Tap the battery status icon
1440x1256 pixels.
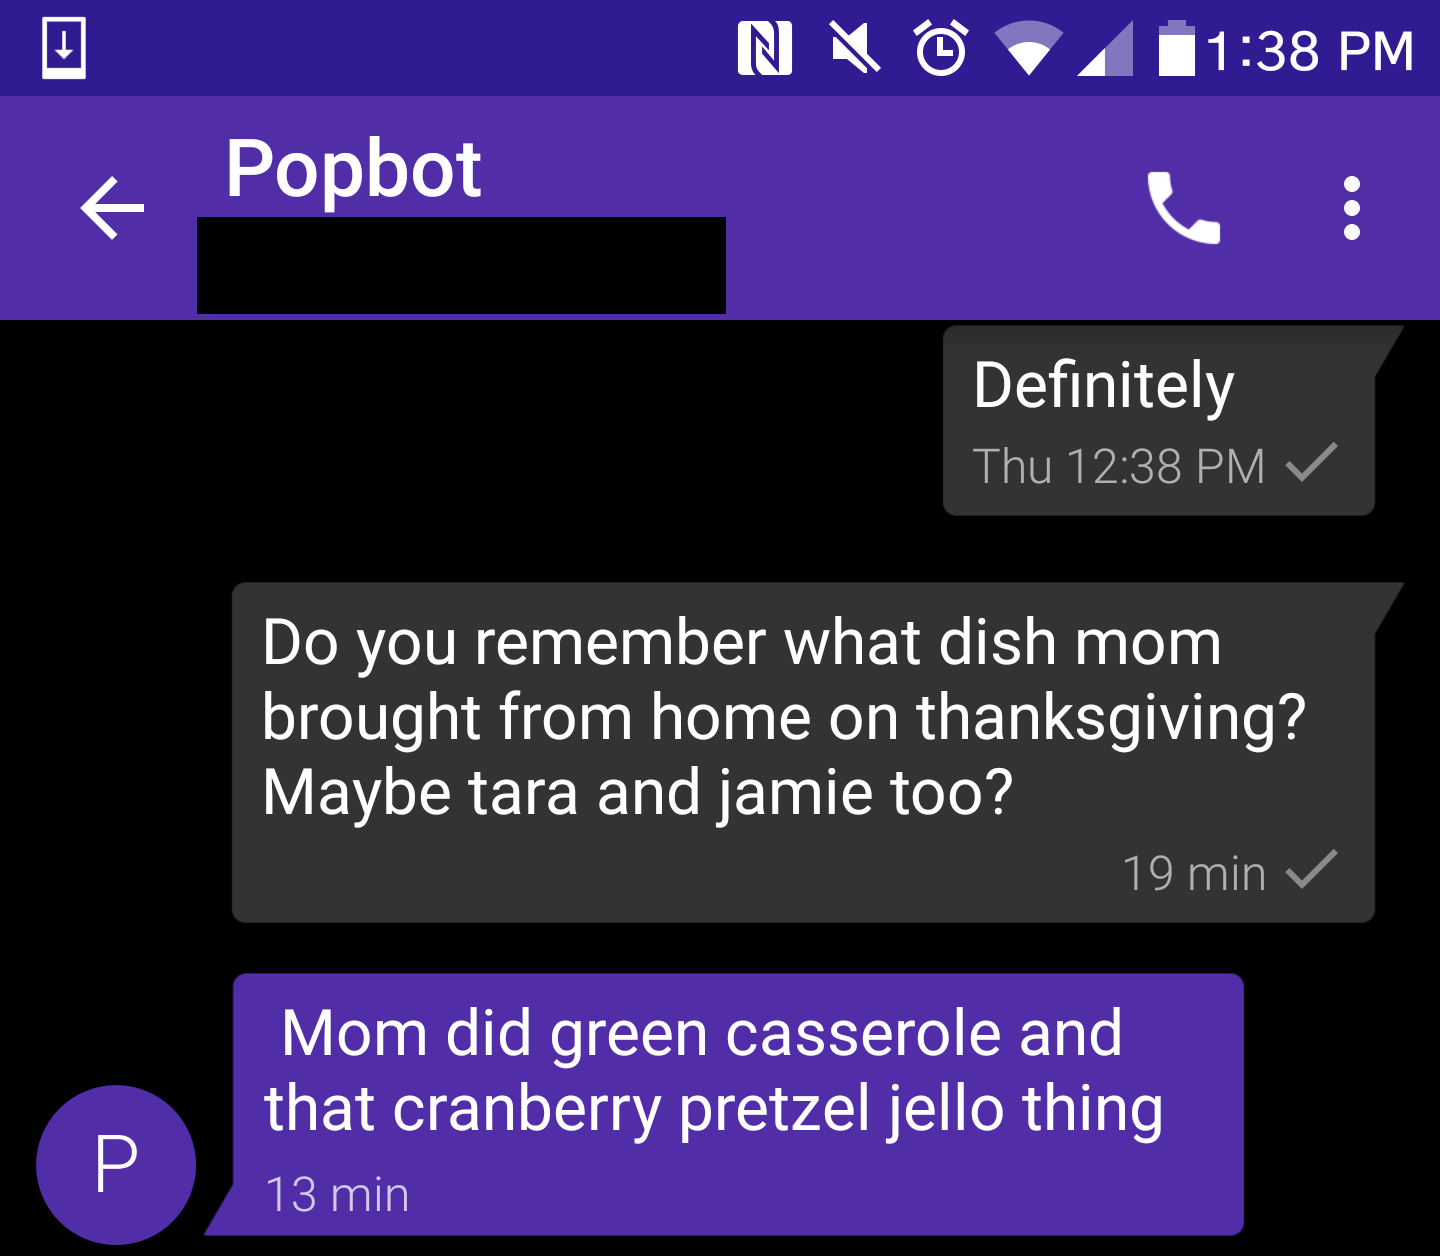(x=1176, y=48)
